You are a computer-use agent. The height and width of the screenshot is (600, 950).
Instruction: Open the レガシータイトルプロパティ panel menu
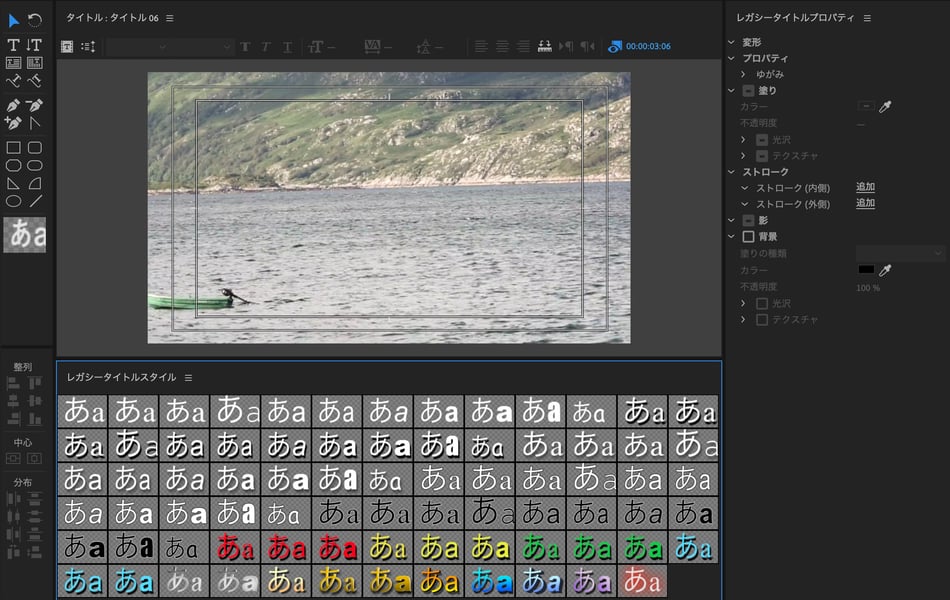click(x=867, y=18)
